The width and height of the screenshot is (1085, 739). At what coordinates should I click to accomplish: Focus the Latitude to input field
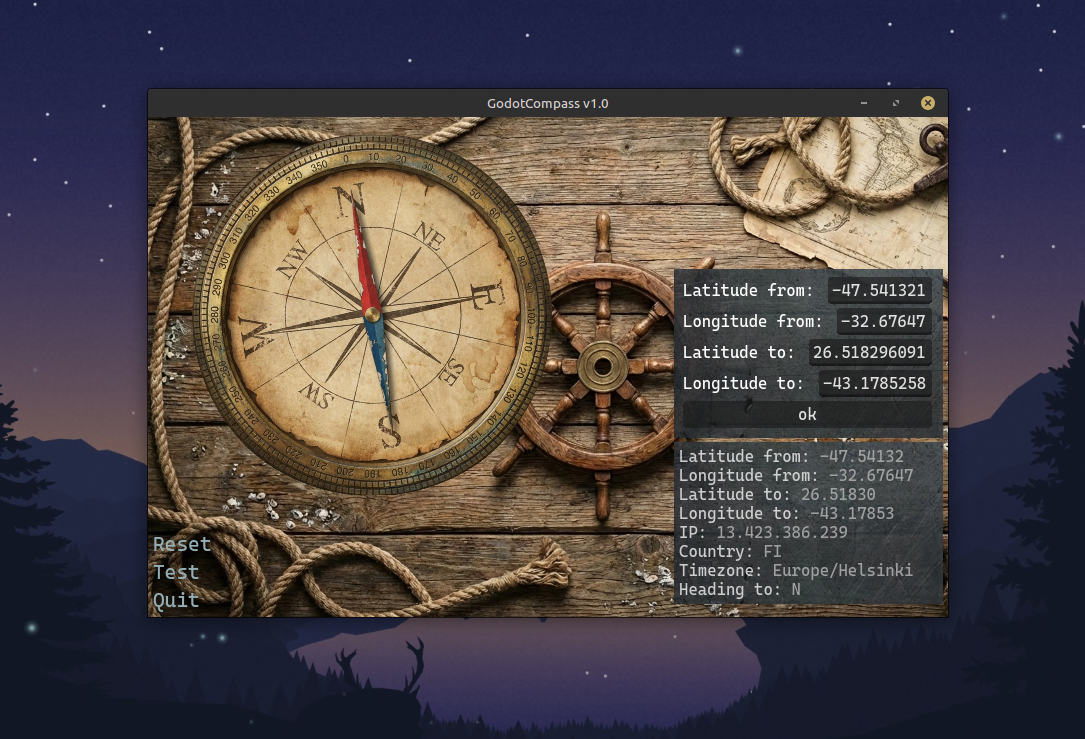870,352
